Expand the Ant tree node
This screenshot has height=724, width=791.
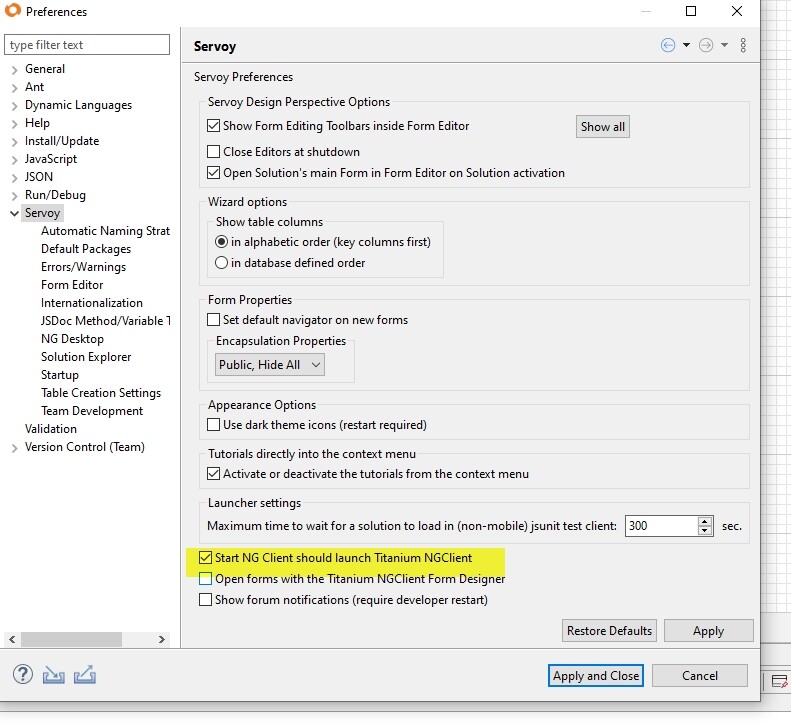pos(15,88)
